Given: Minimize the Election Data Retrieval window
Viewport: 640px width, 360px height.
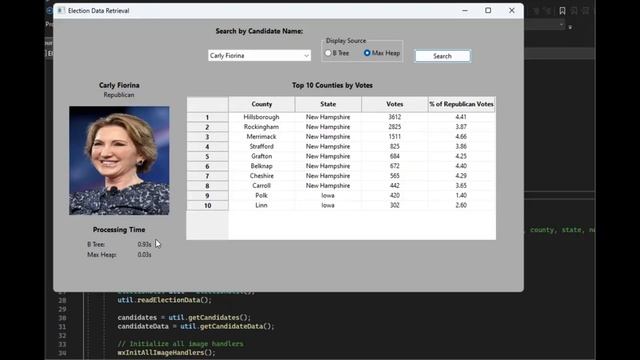Looking at the screenshot, I should (465, 11).
